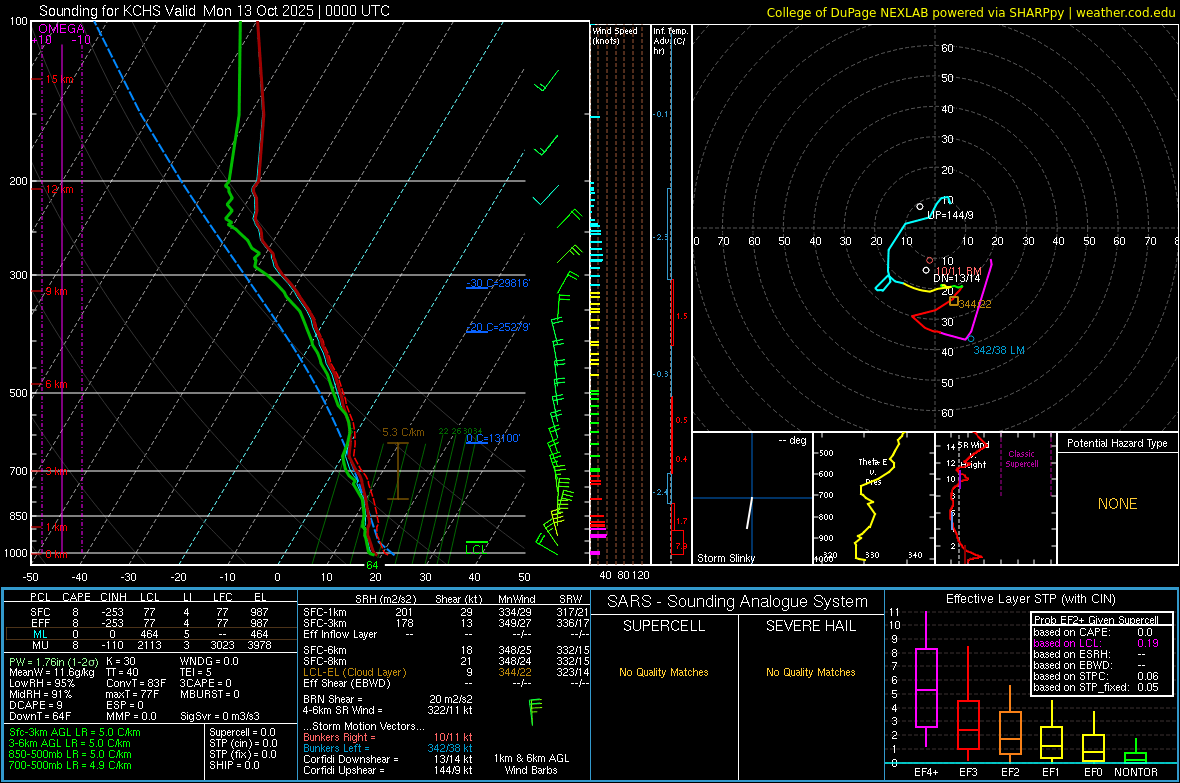Viewport: 1180px width, 783px height.
Task: Select the '-20 C=25279'' level label
Action: click(498, 328)
